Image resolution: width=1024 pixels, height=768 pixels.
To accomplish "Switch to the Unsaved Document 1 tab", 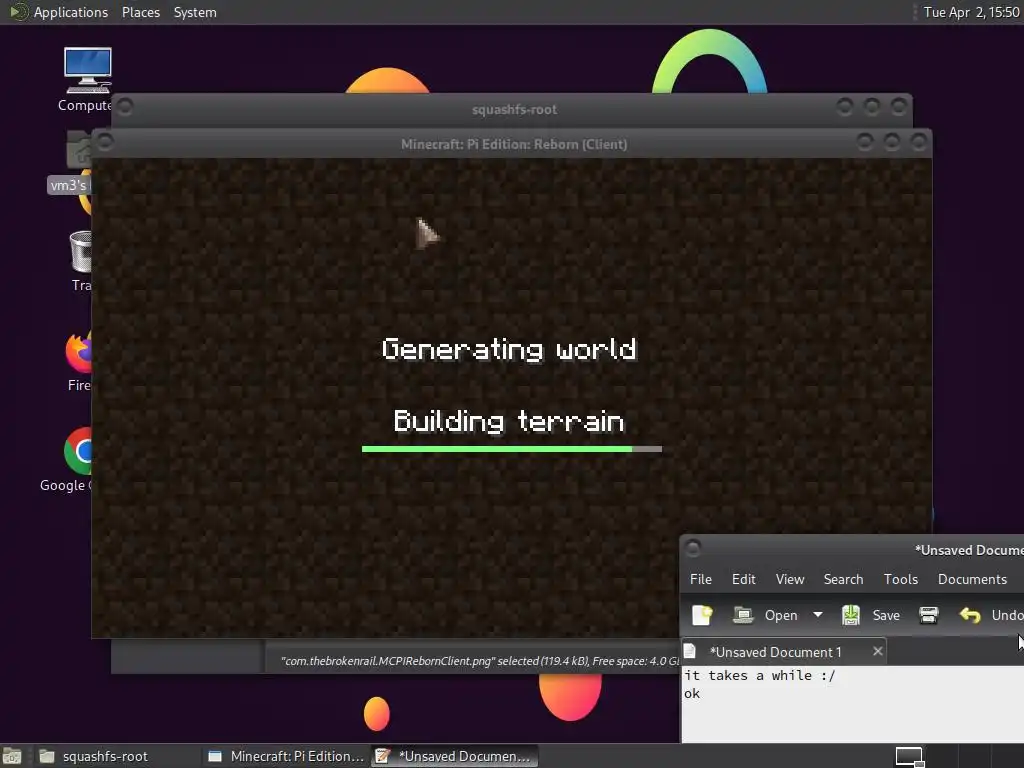I will tap(775, 652).
